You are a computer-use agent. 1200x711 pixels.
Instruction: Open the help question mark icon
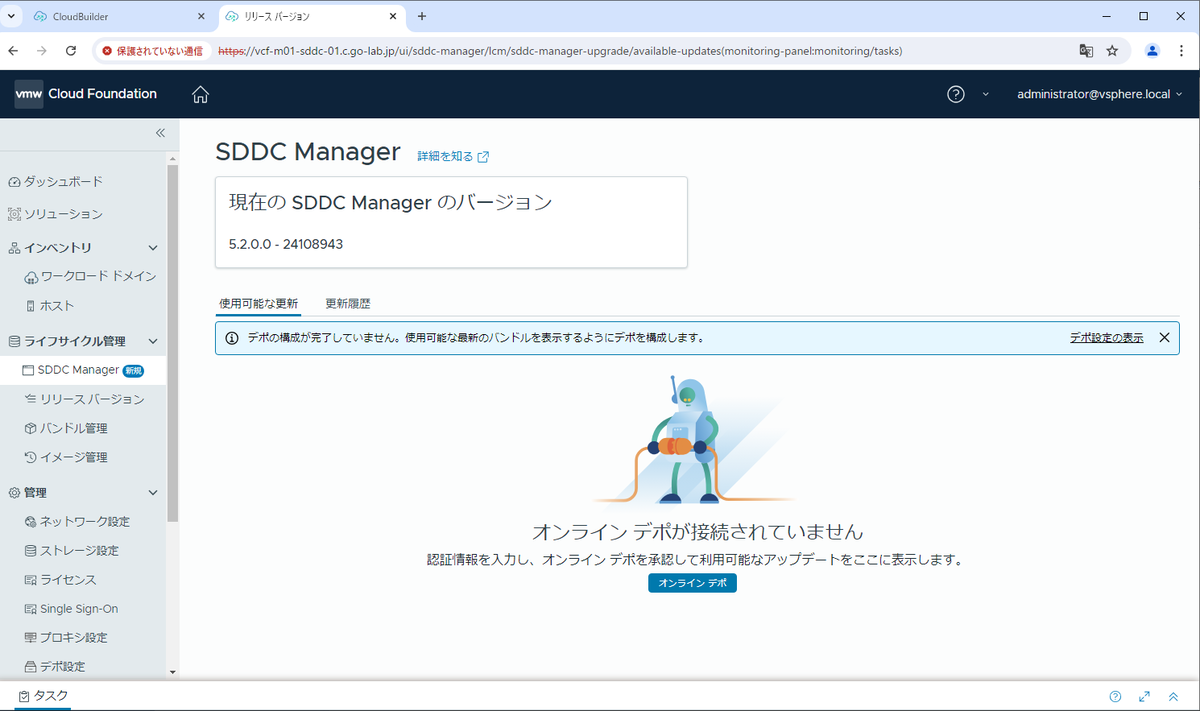point(956,94)
